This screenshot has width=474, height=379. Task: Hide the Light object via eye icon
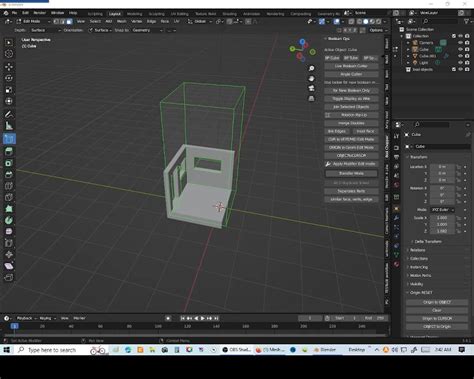[460, 62]
